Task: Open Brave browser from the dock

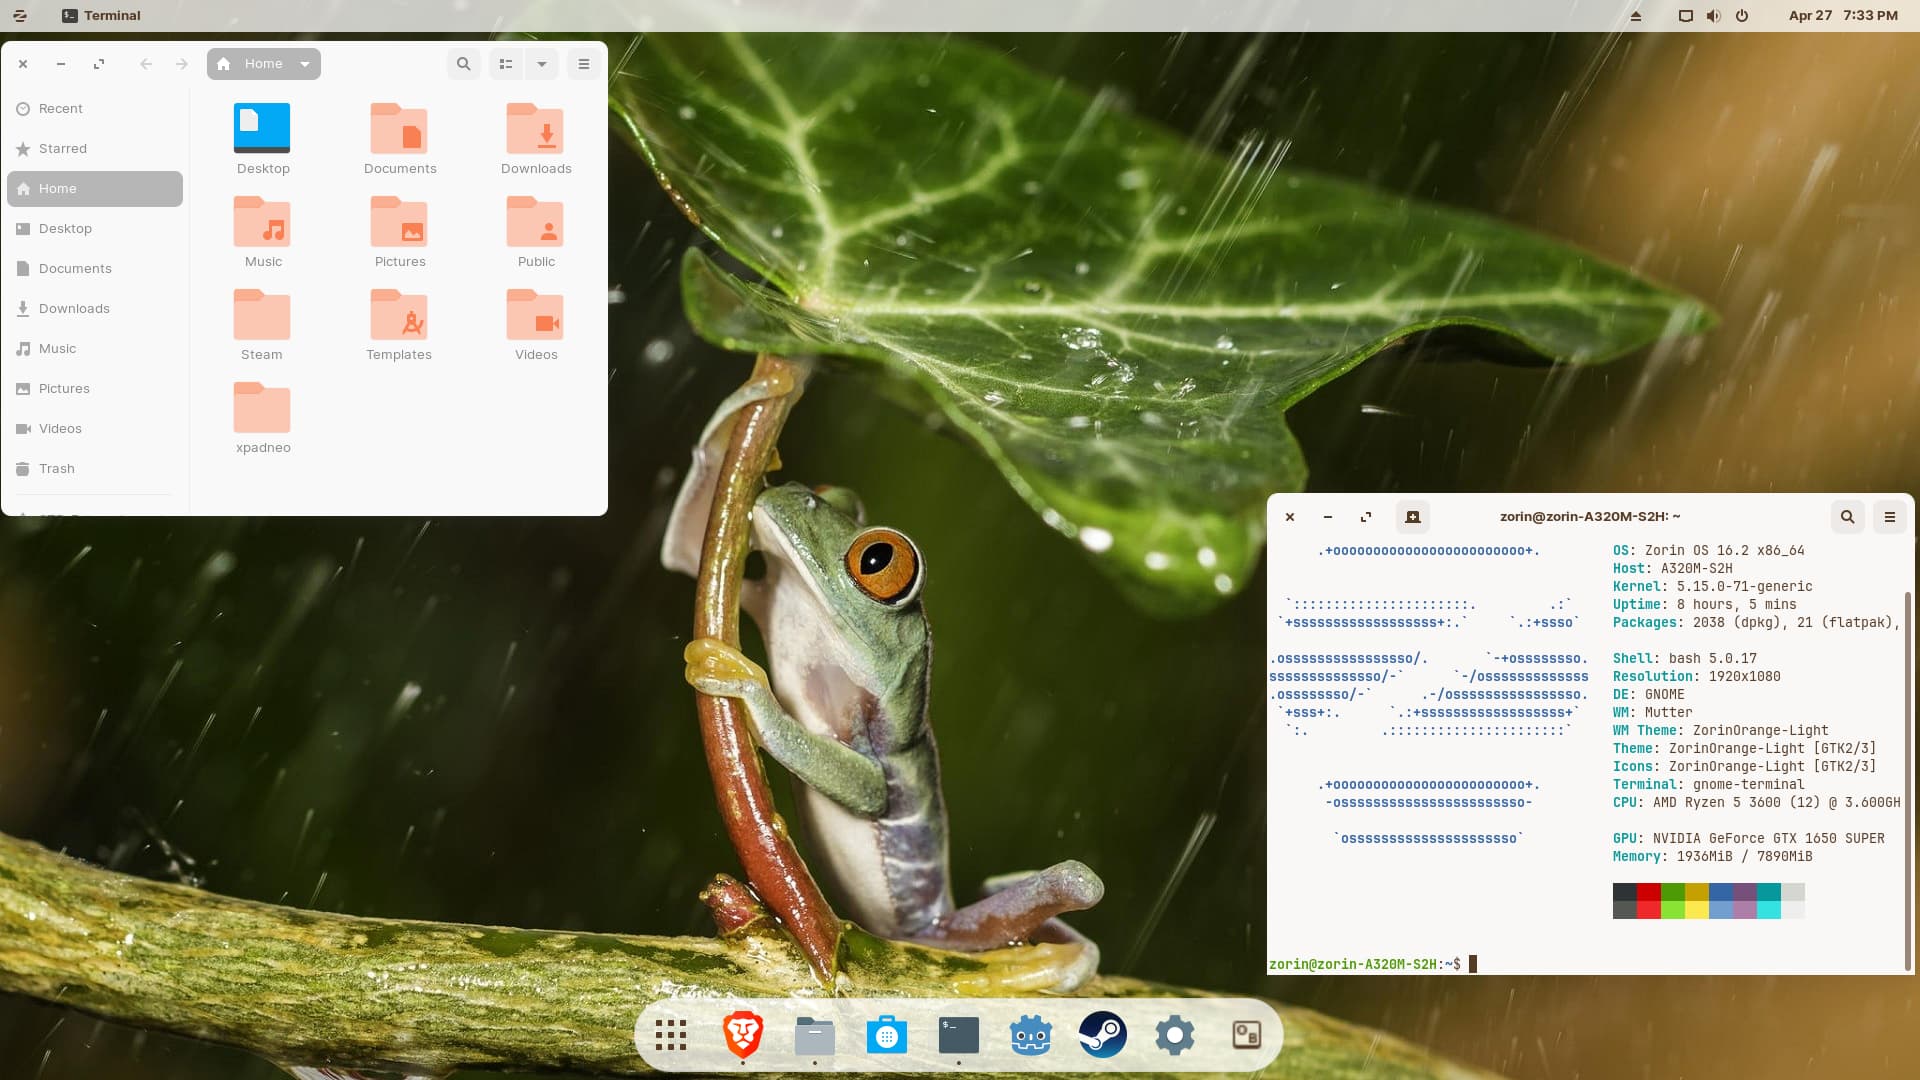Action: [742, 1035]
